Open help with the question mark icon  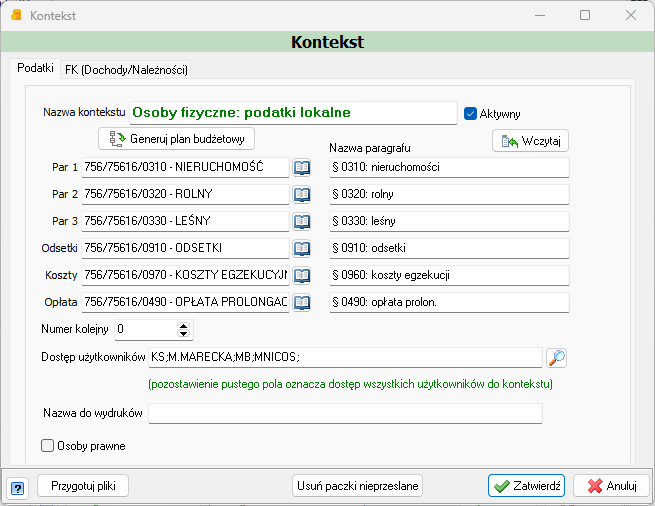tap(18, 488)
